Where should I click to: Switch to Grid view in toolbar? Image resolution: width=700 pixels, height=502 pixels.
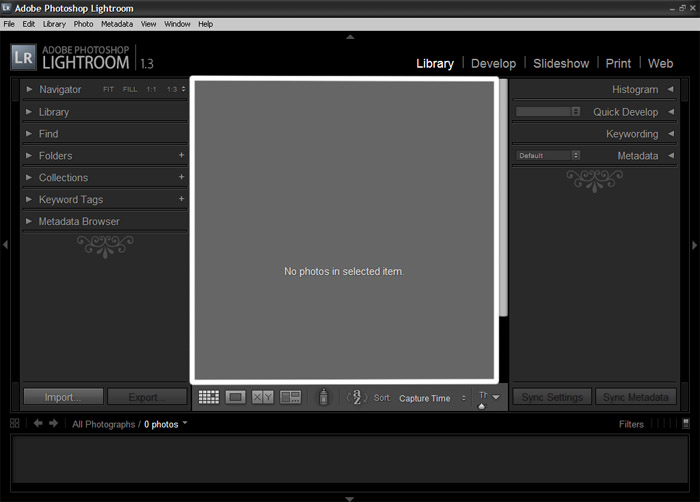(x=208, y=397)
